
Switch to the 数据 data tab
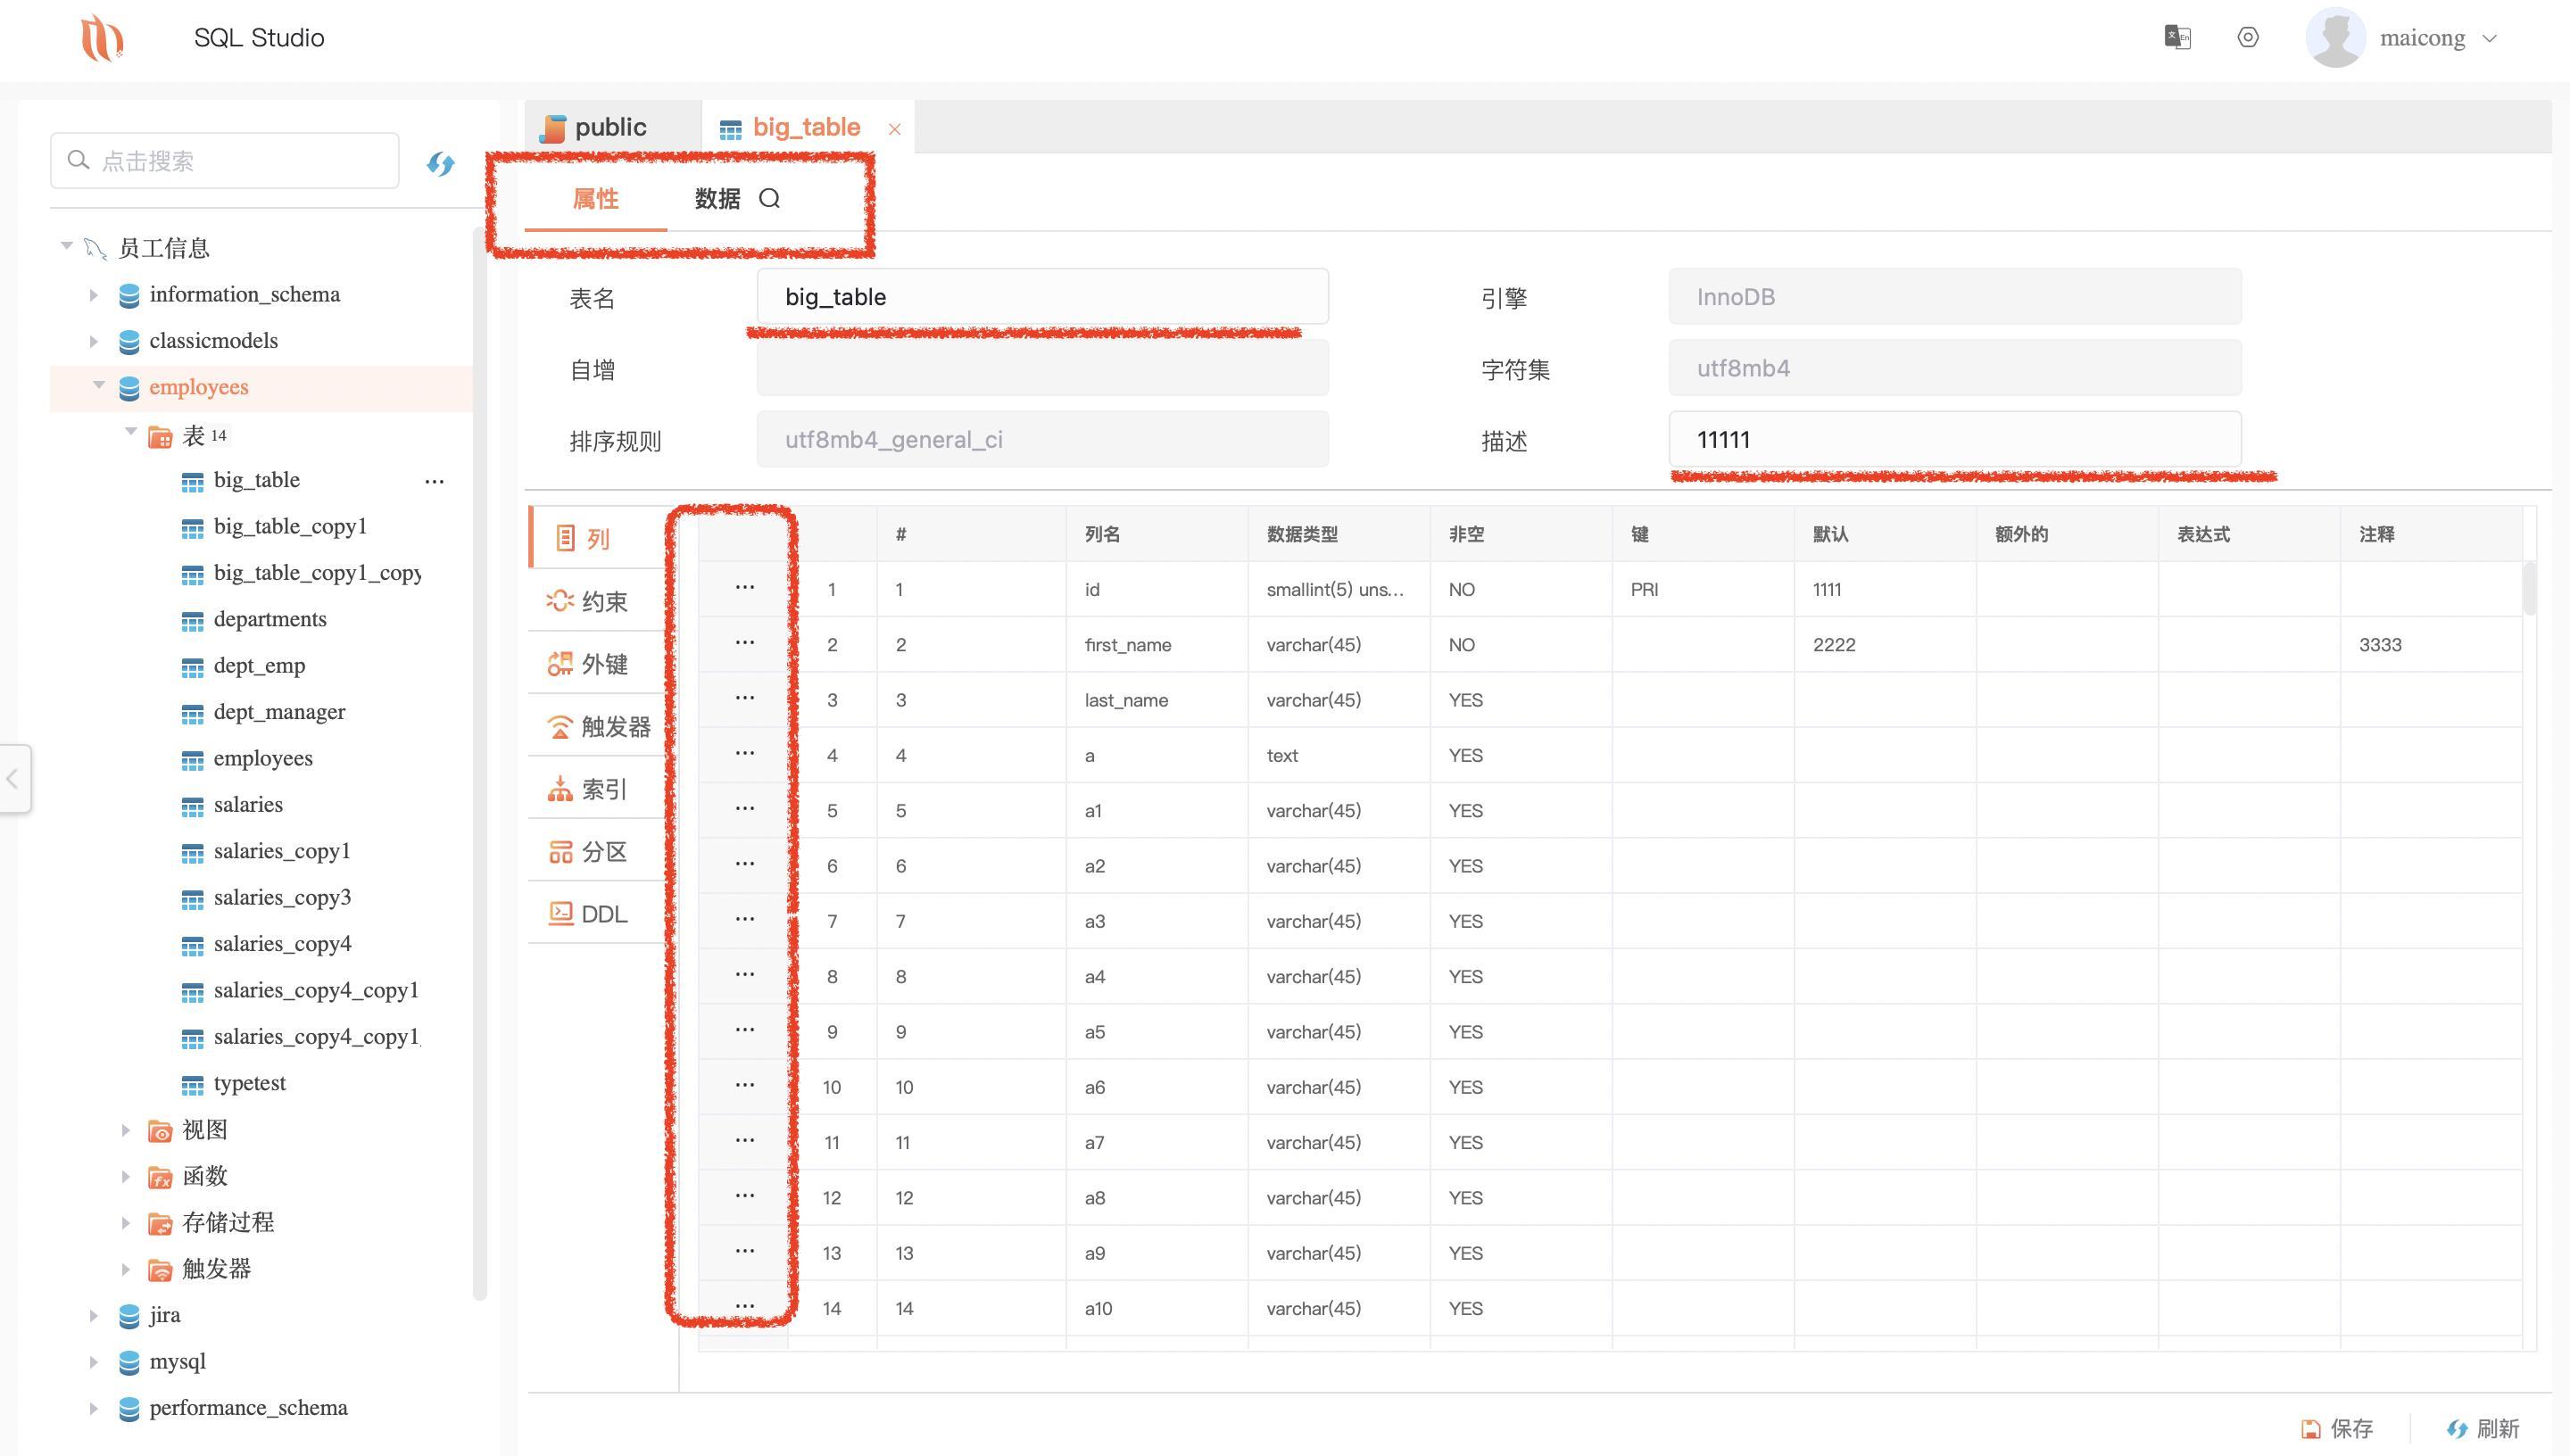717,198
